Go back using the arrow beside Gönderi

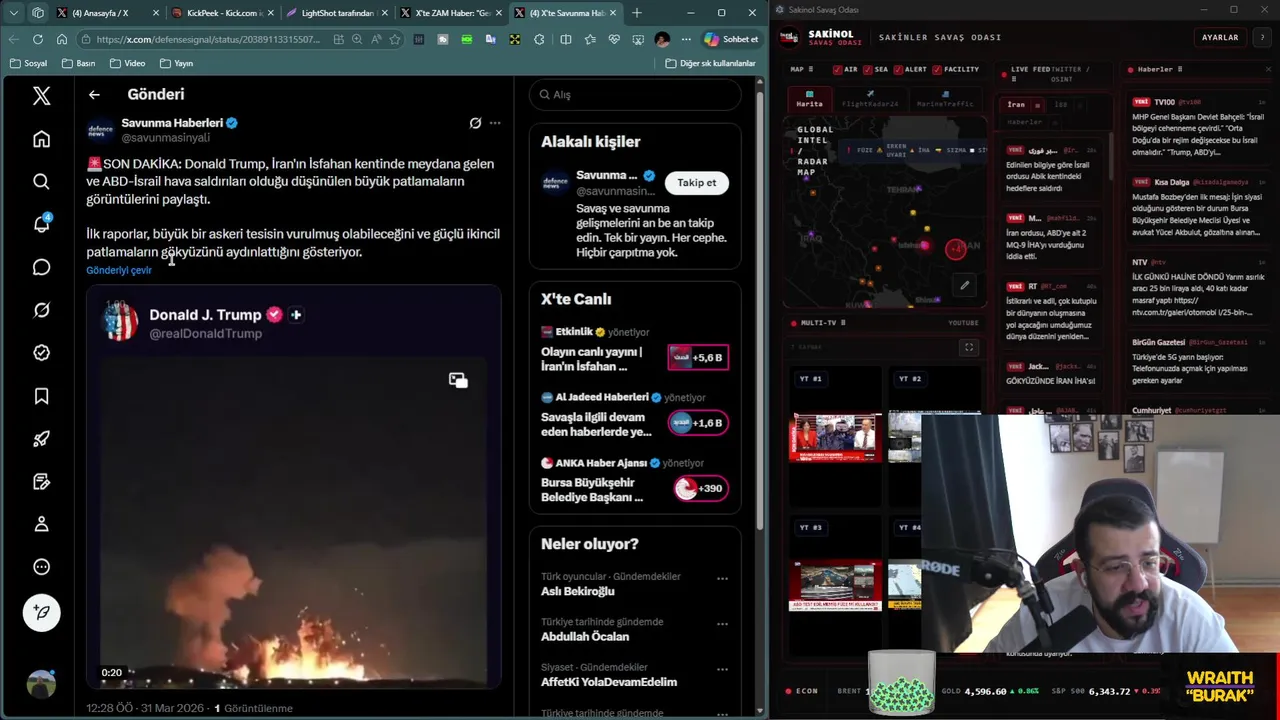point(94,94)
